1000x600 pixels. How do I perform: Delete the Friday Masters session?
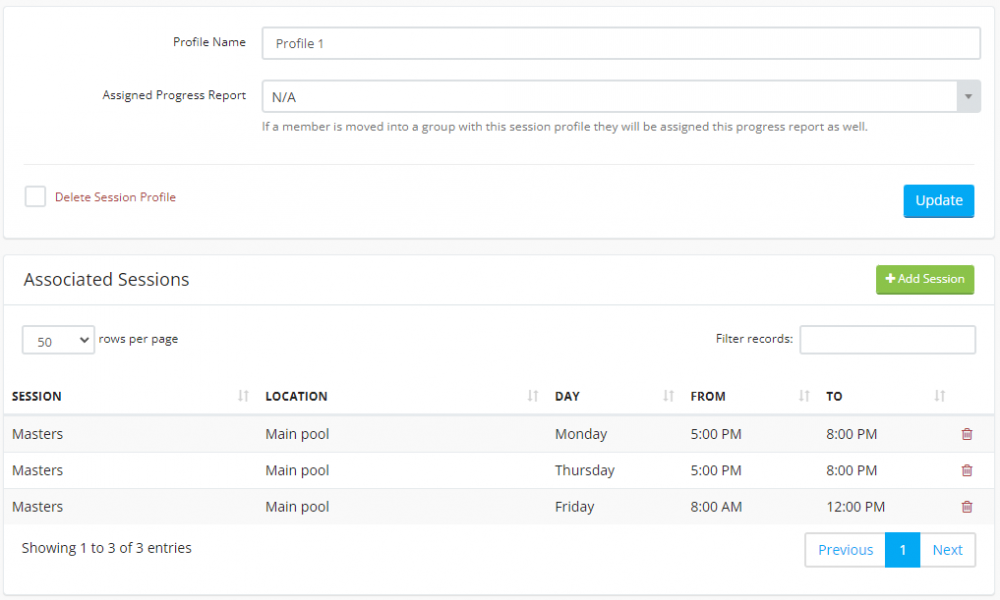tap(966, 506)
